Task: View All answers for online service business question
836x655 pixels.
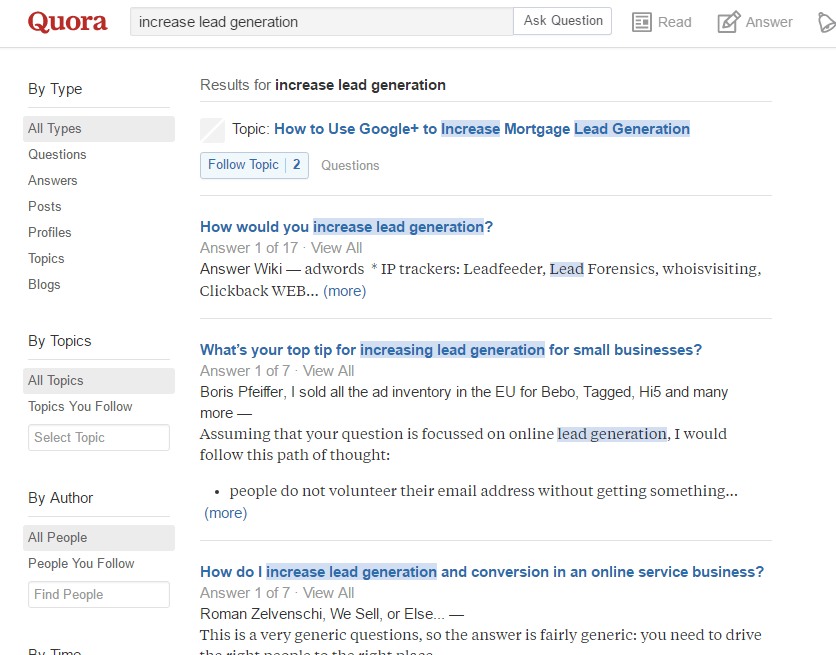Action: click(x=328, y=594)
